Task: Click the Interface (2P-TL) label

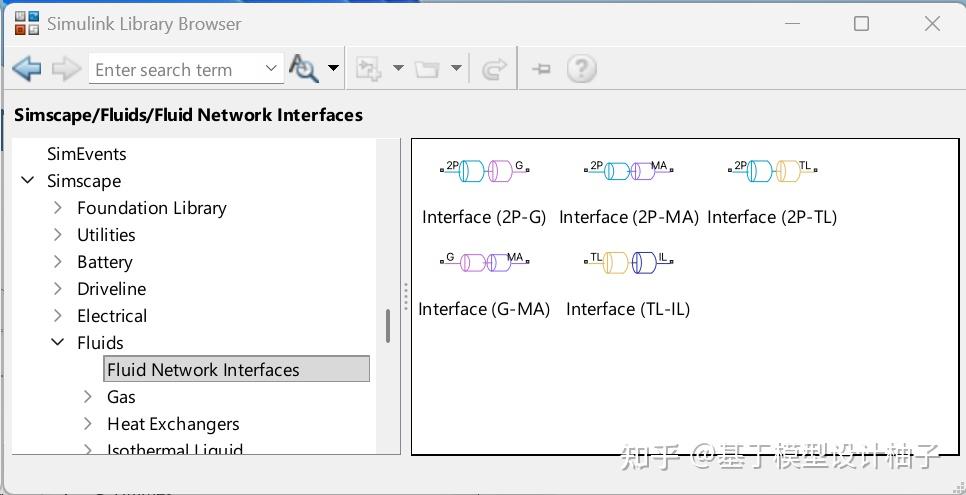Action: click(772, 217)
